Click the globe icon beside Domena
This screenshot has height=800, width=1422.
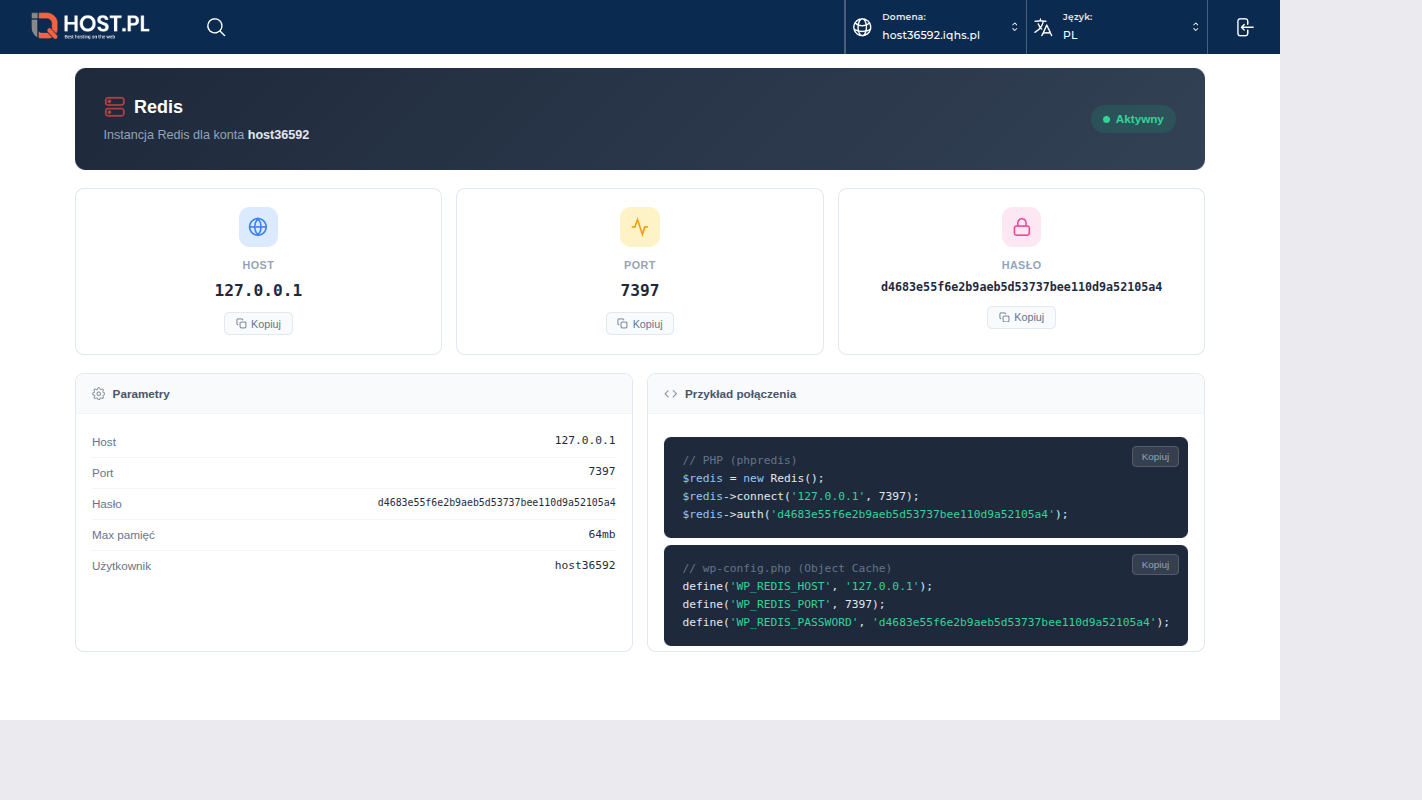tap(862, 27)
